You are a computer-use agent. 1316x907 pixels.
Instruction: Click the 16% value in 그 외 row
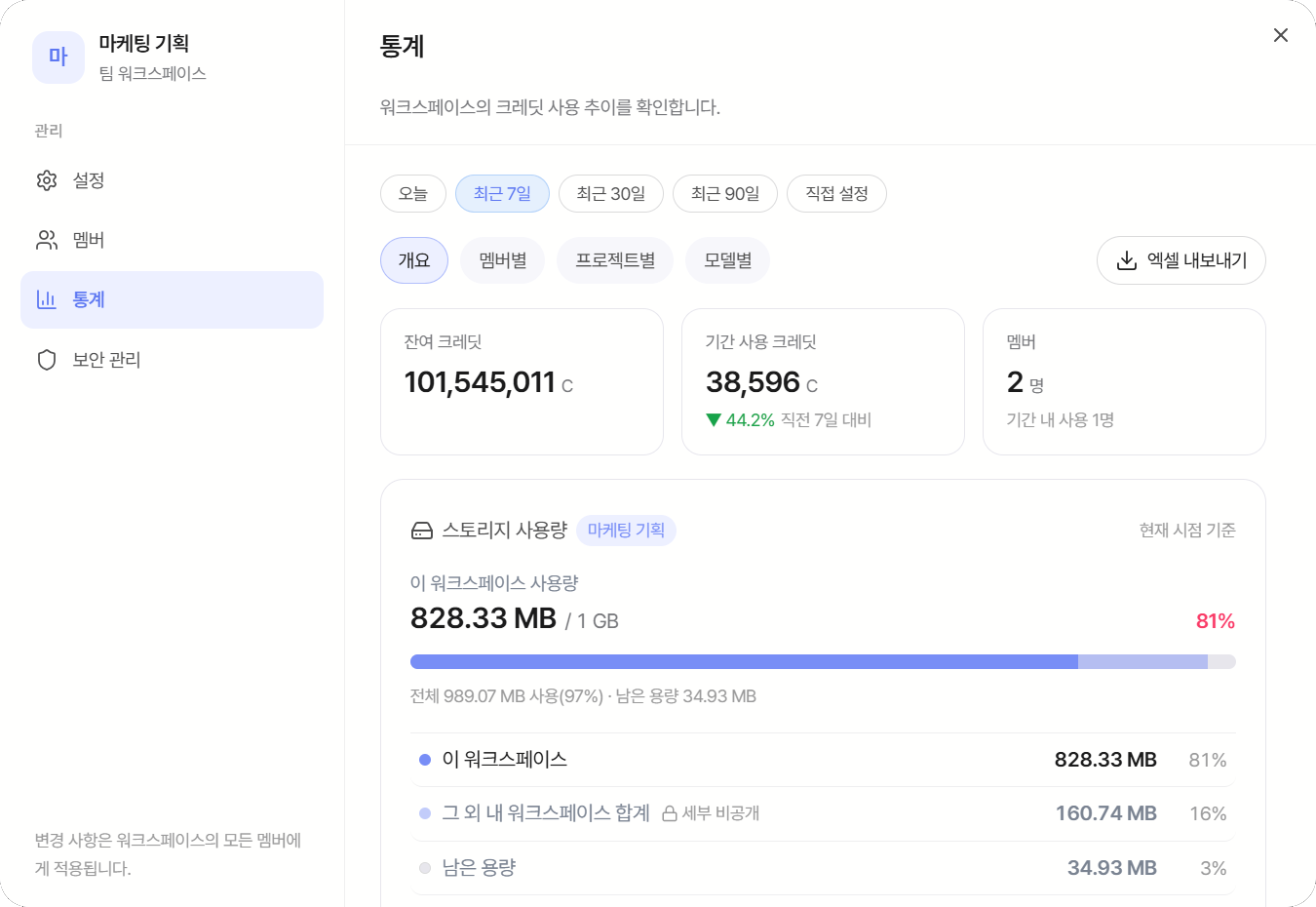pyautogui.click(x=1208, y=813)
